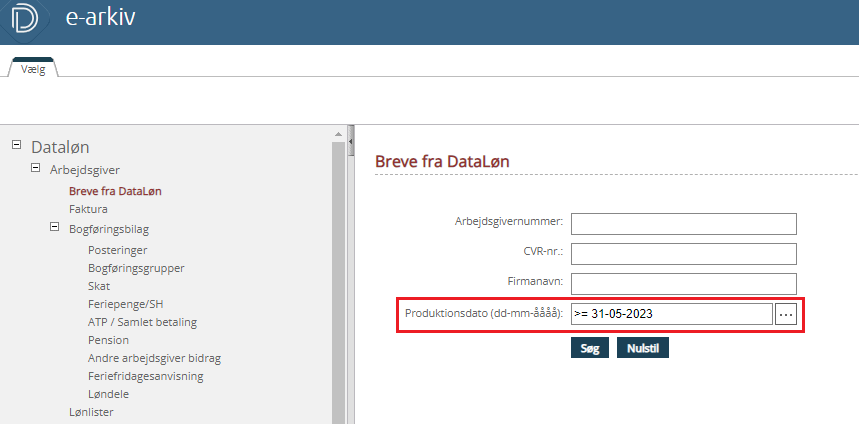Click the tree panel scroll up arrow
Viewport: 859px width, 425px height.
pos(338,134)
